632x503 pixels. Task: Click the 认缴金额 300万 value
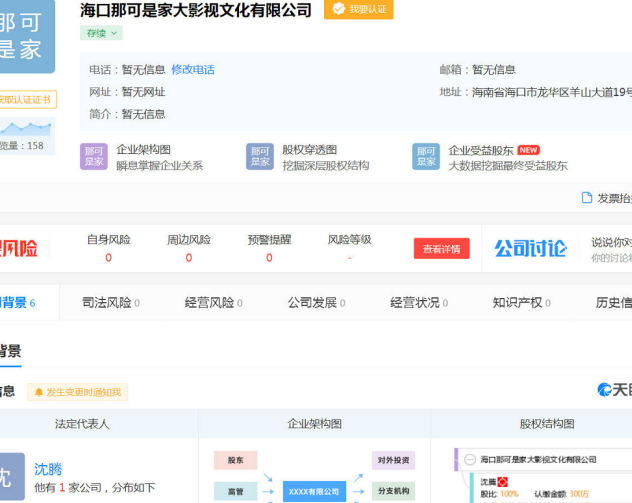click(579, 494)
